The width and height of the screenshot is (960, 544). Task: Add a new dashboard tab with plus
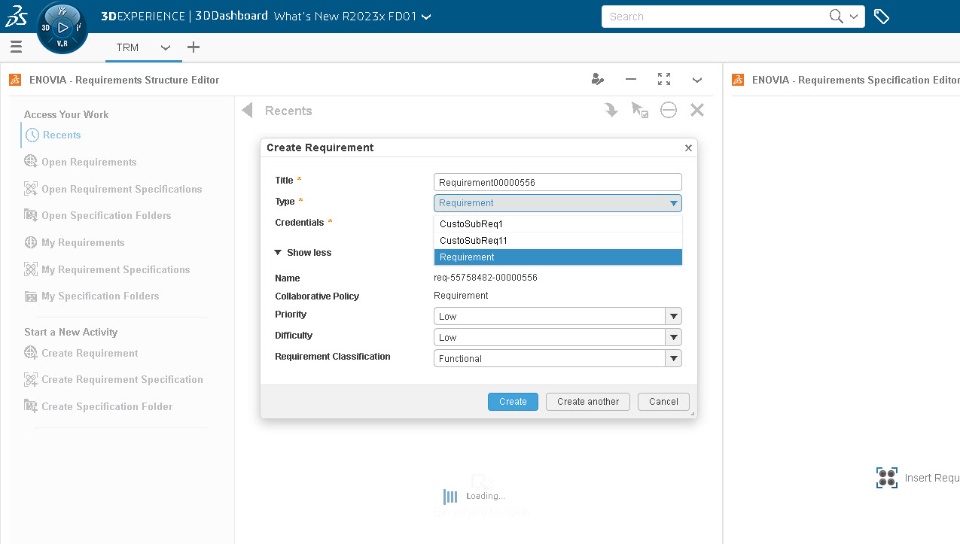point(193,47)
